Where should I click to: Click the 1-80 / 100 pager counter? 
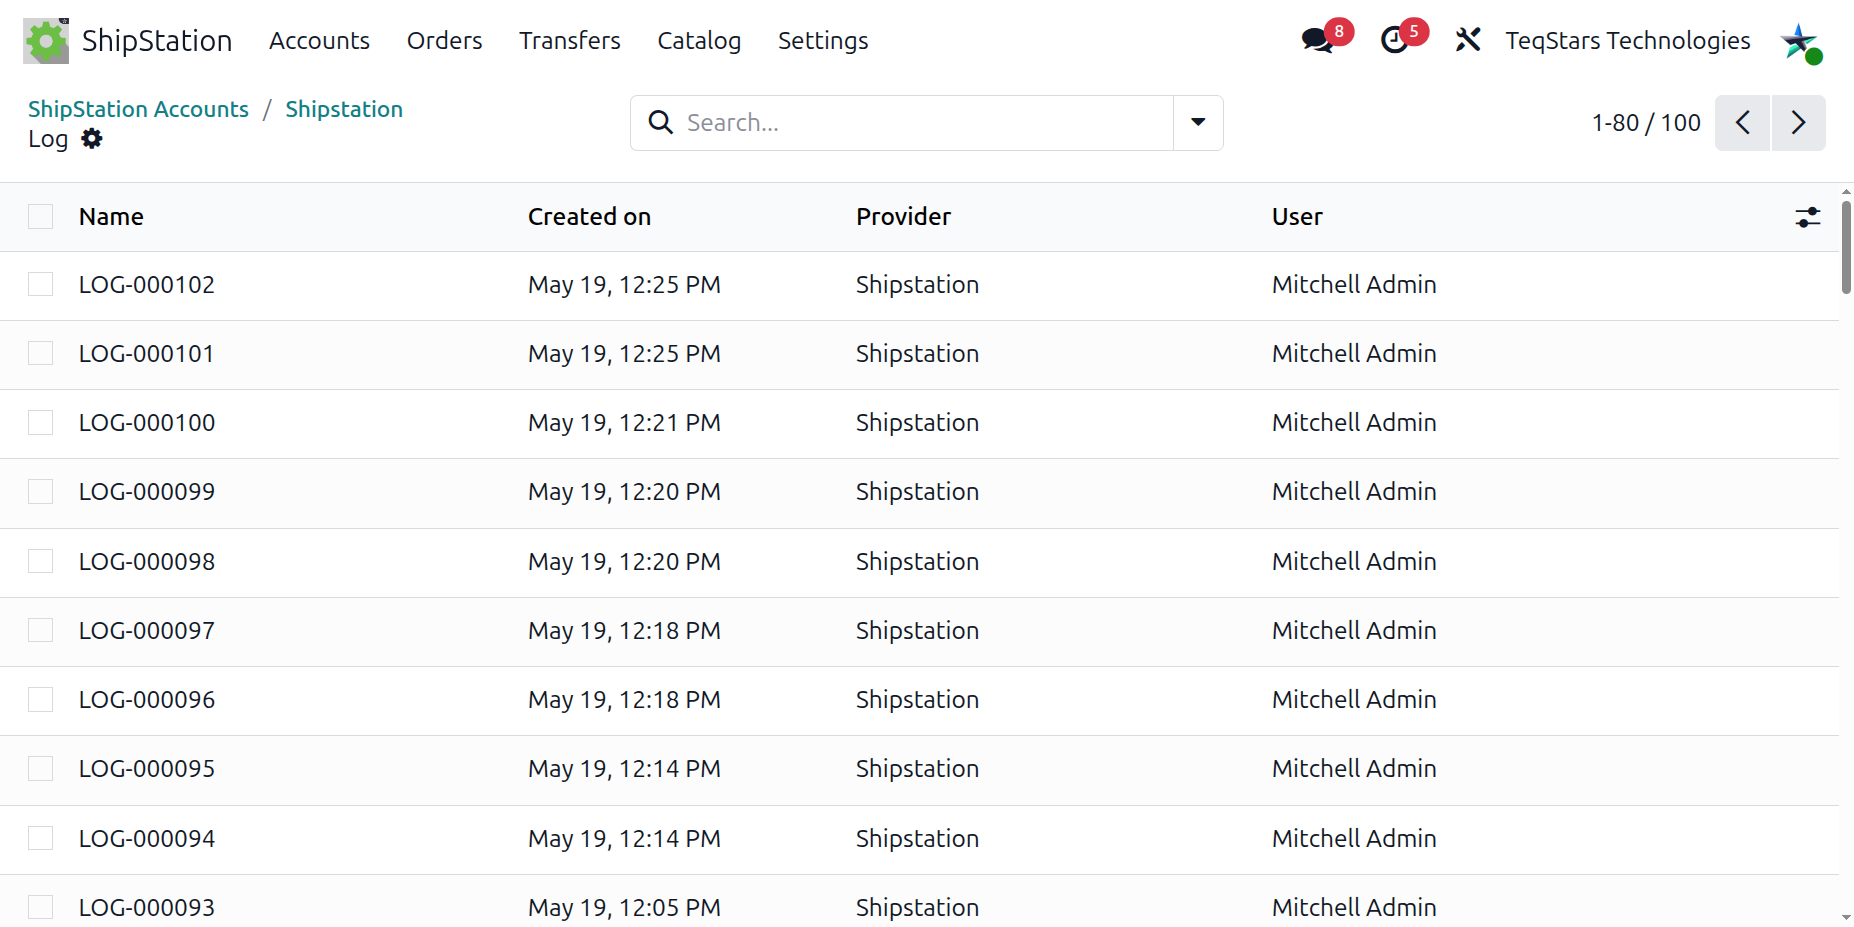(x=1646, y=123)
